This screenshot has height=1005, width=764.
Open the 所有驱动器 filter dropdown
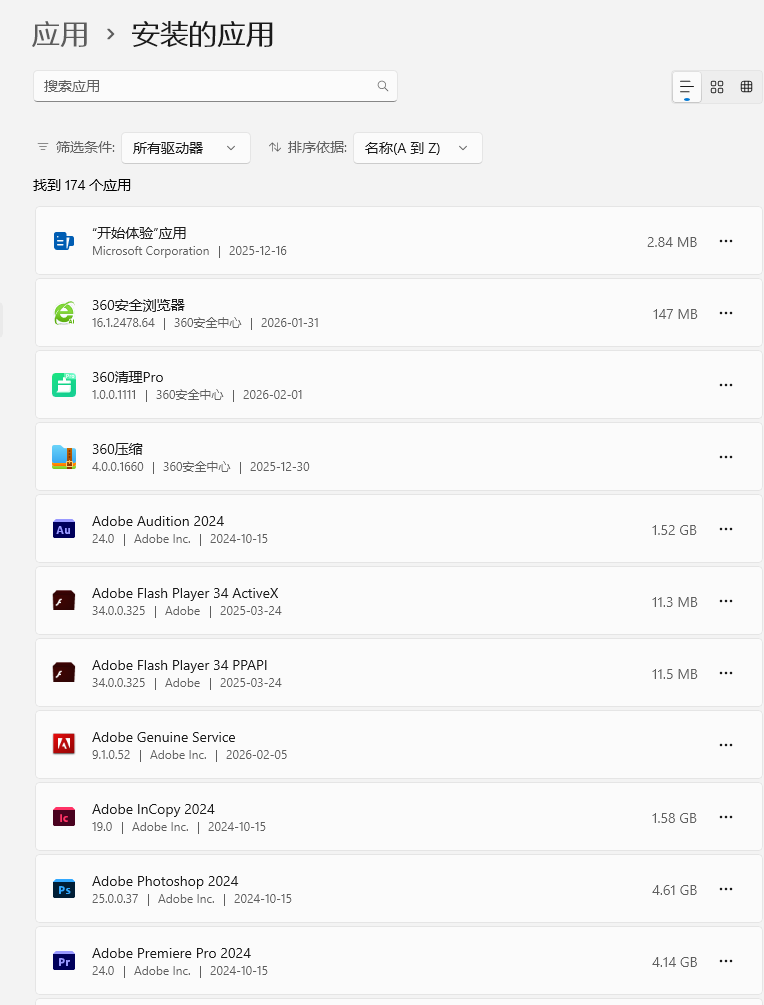tap(186, 148)
